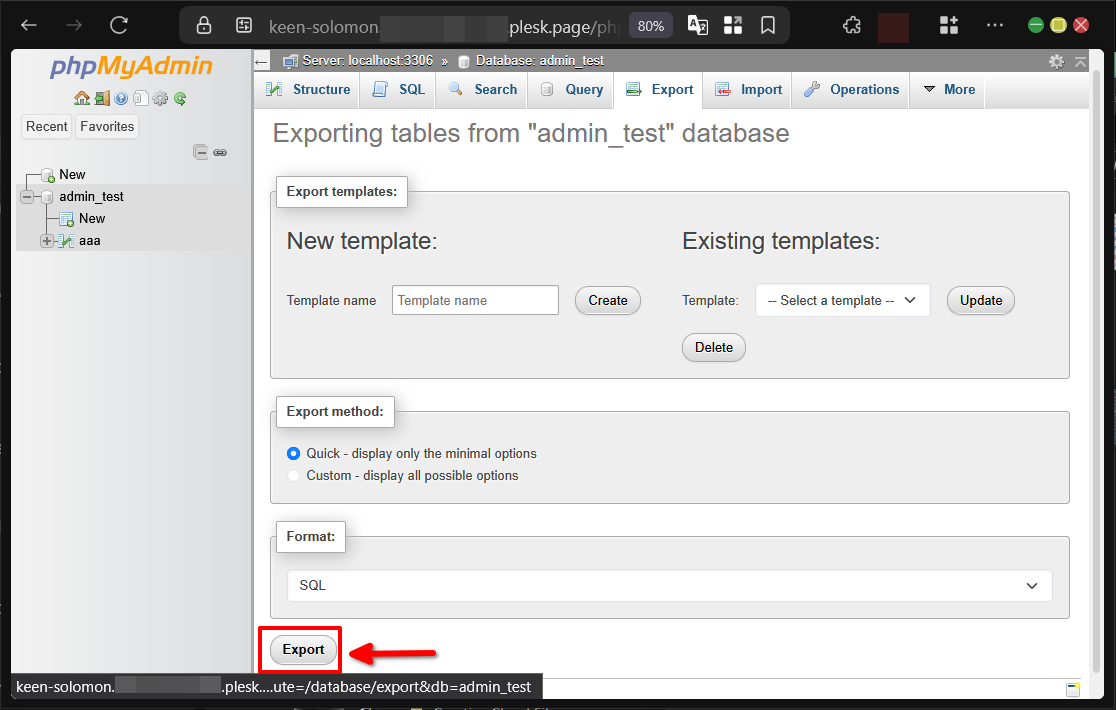This screenshot has height=710, width=1116.
Task: Type in the Template name input field
Action: coord(475,300)
